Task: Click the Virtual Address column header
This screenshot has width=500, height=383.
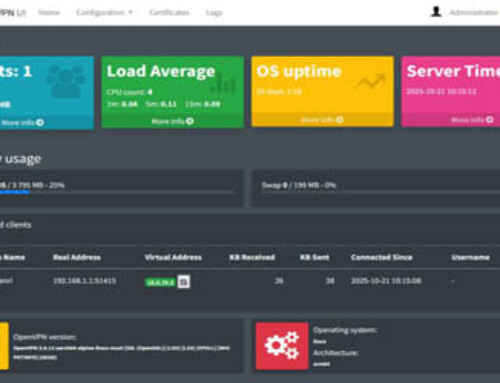Action: pos(173,257)
